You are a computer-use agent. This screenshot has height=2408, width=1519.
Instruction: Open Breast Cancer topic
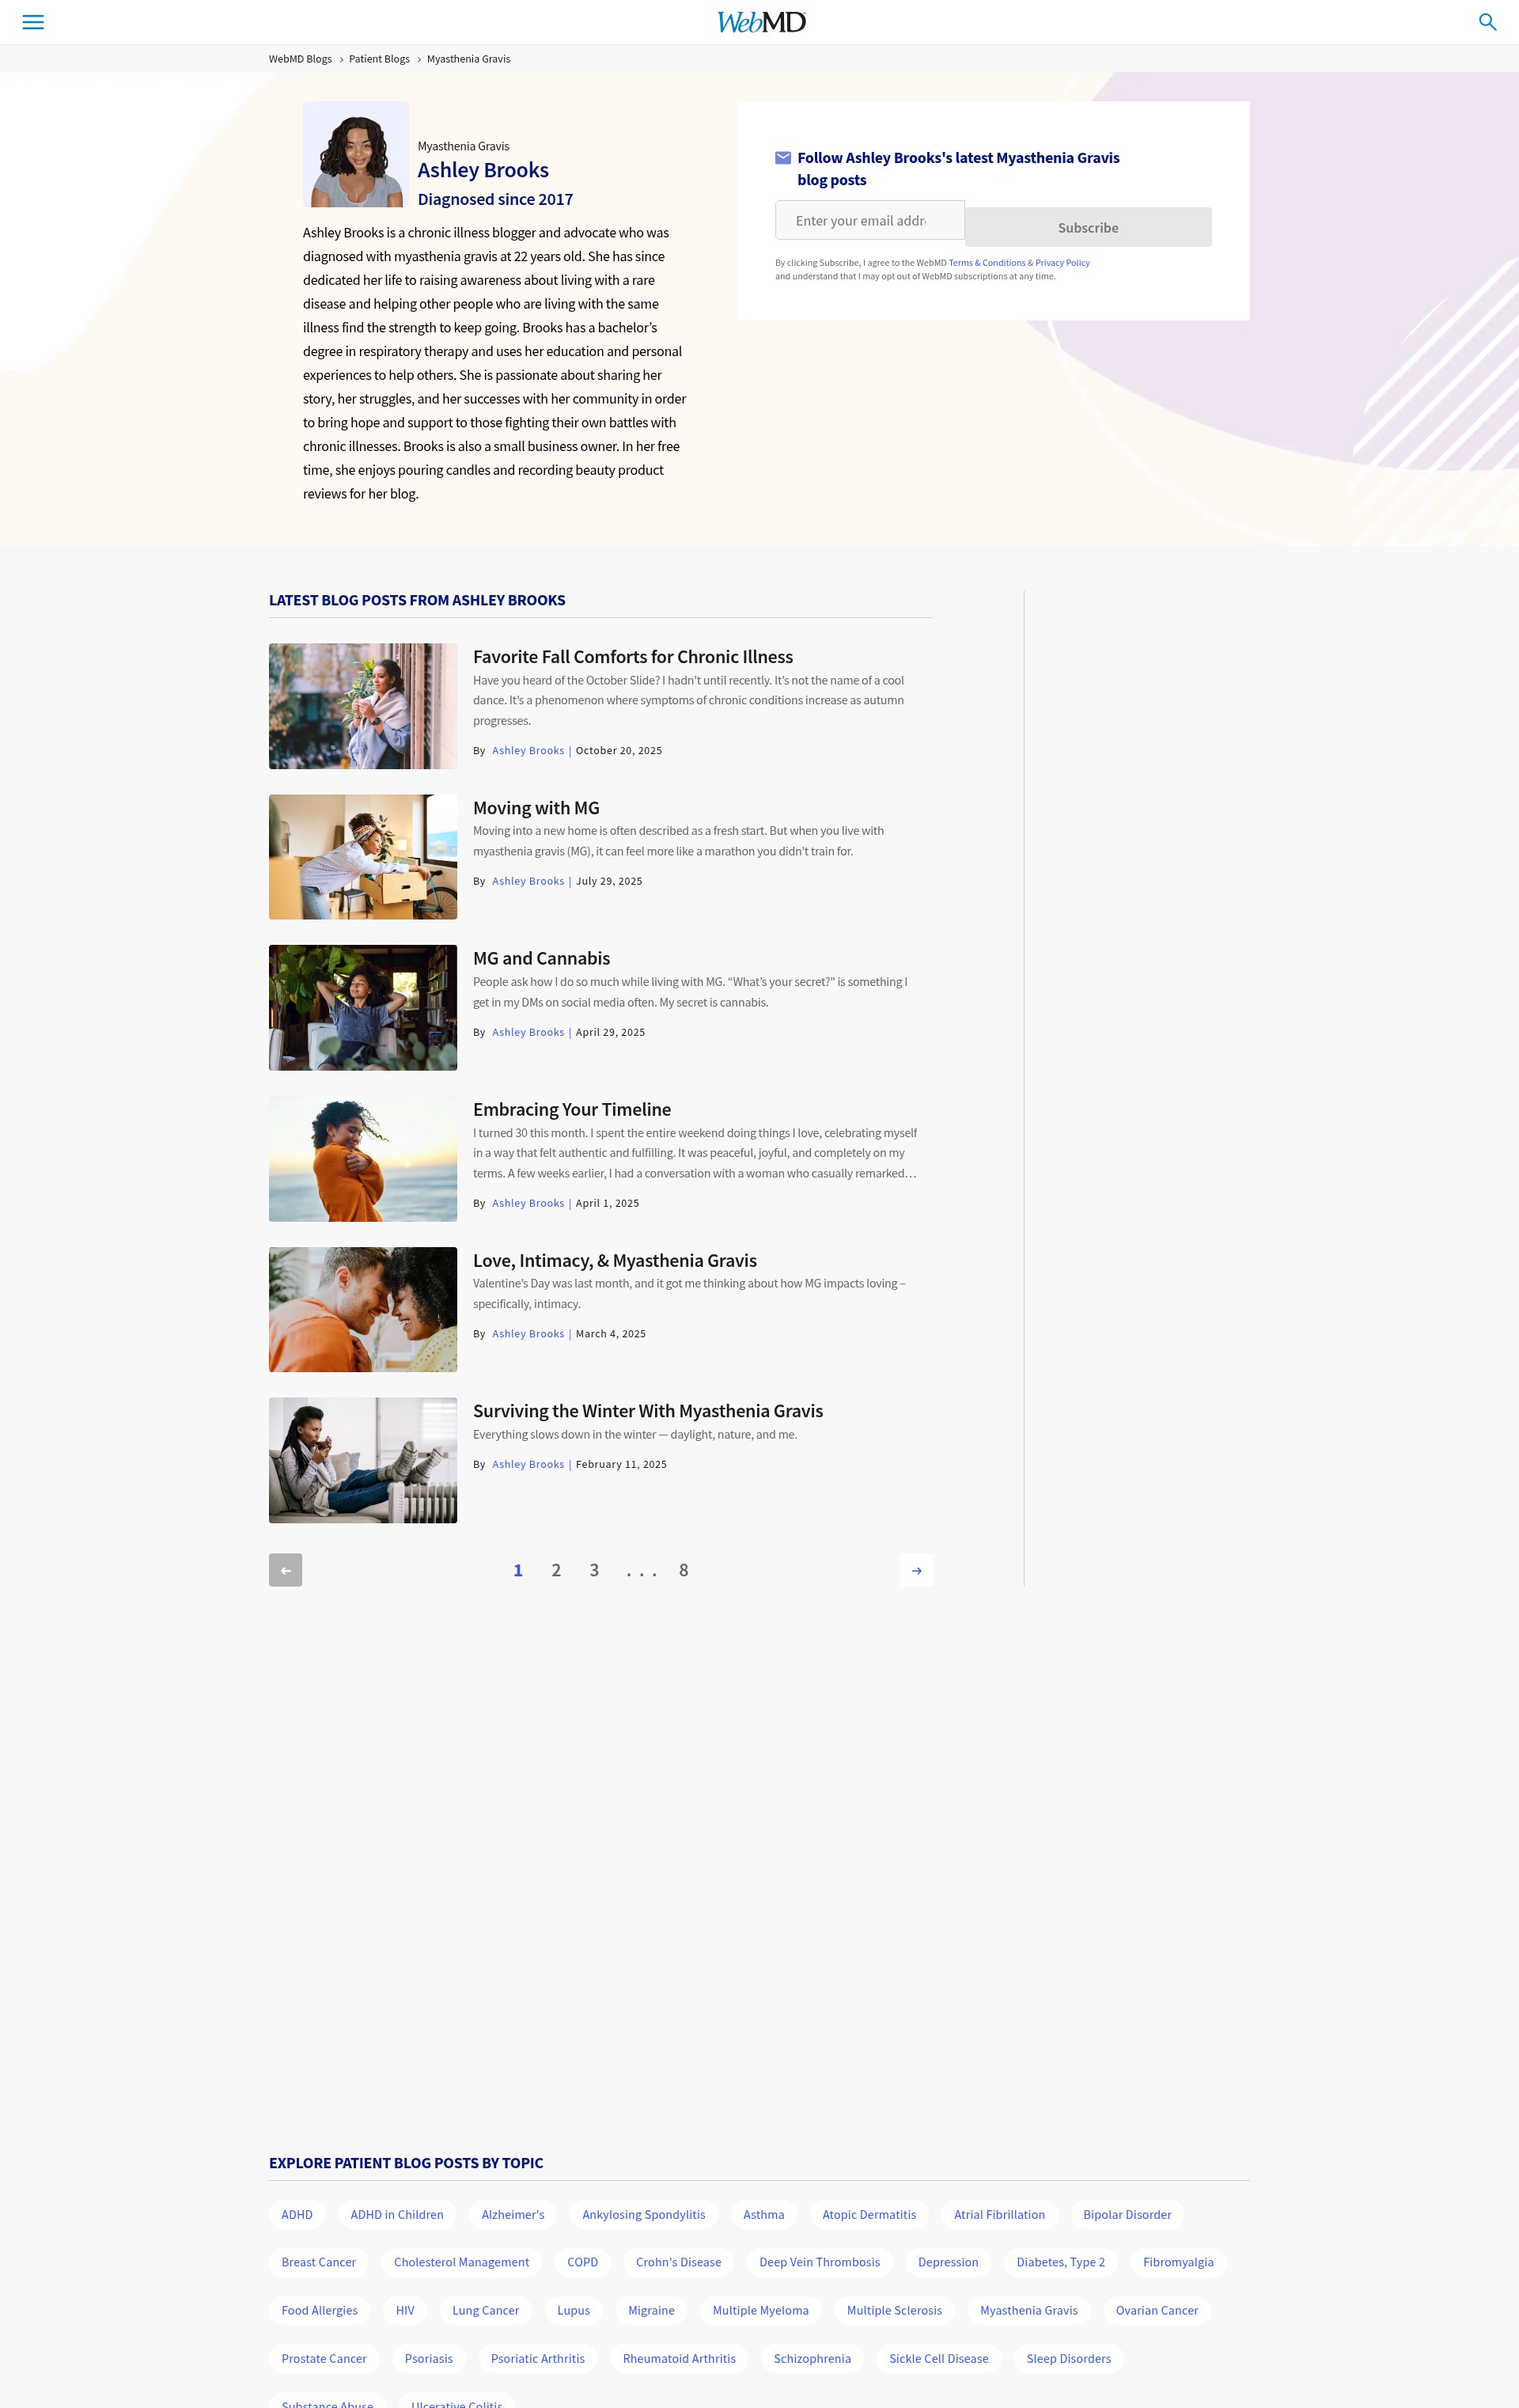click(x=319, y=2262)
